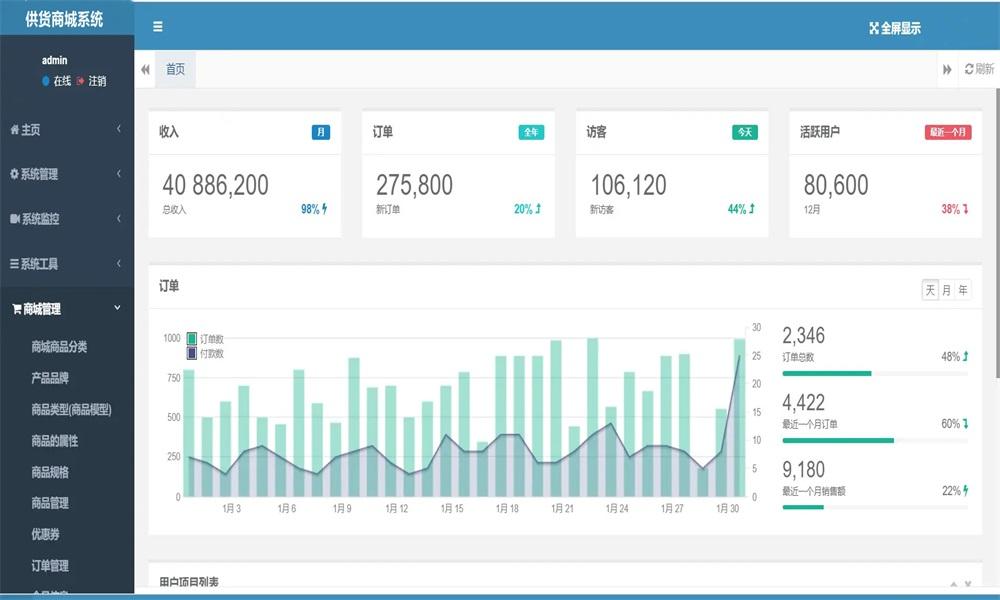This screenshot has height=600, width=1000.
Task: Click the 1月 15 axis label
Action: coord(452,508)
